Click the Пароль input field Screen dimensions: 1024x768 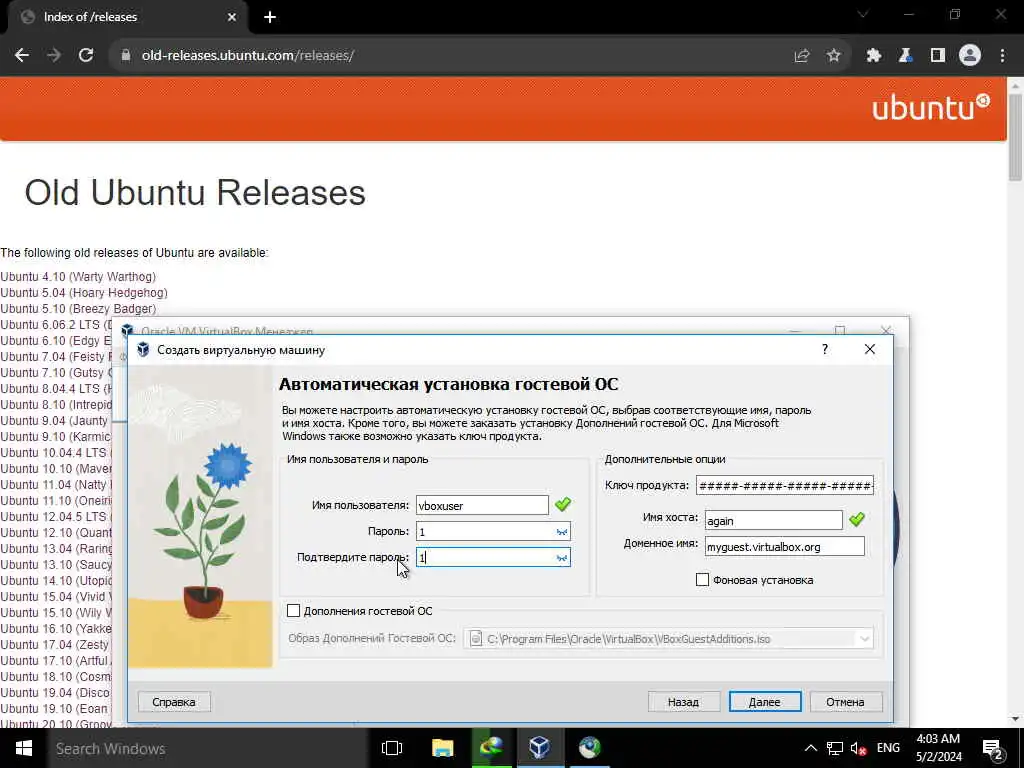(x=484, y=532)
